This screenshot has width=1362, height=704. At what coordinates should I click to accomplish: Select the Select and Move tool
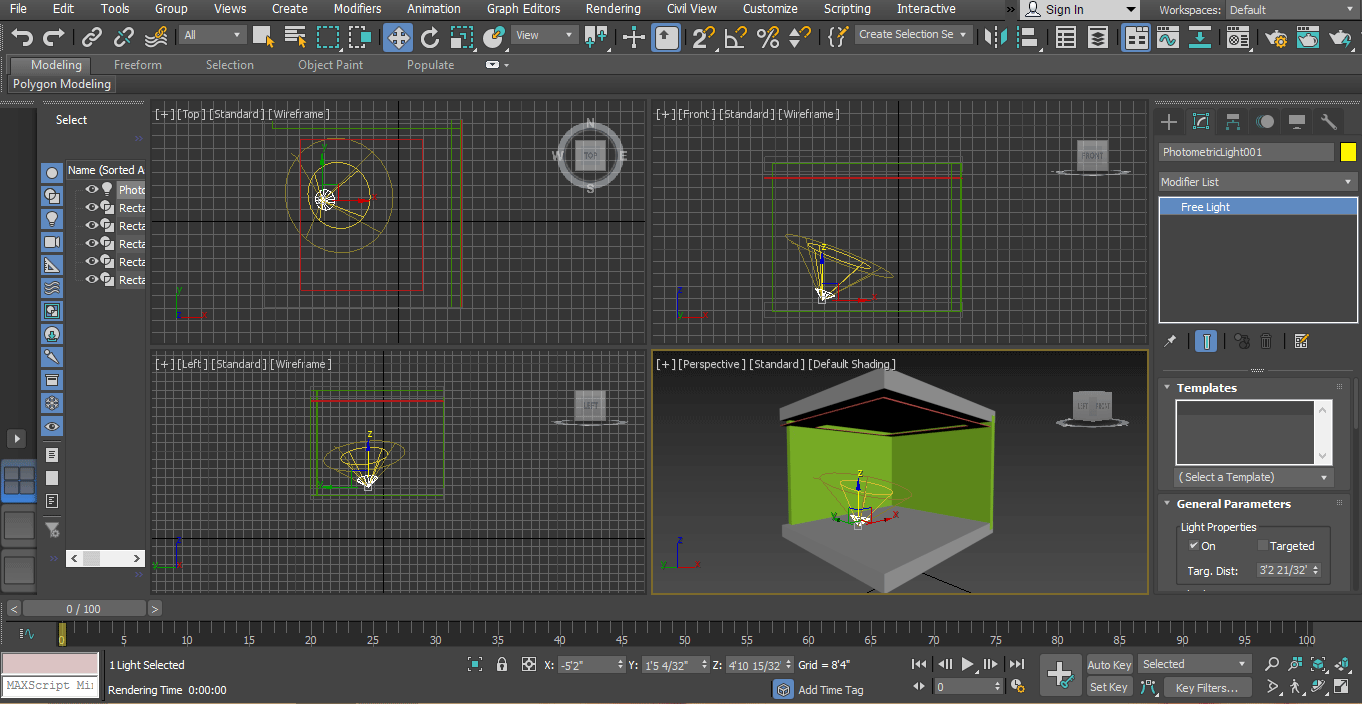point(398,38)
